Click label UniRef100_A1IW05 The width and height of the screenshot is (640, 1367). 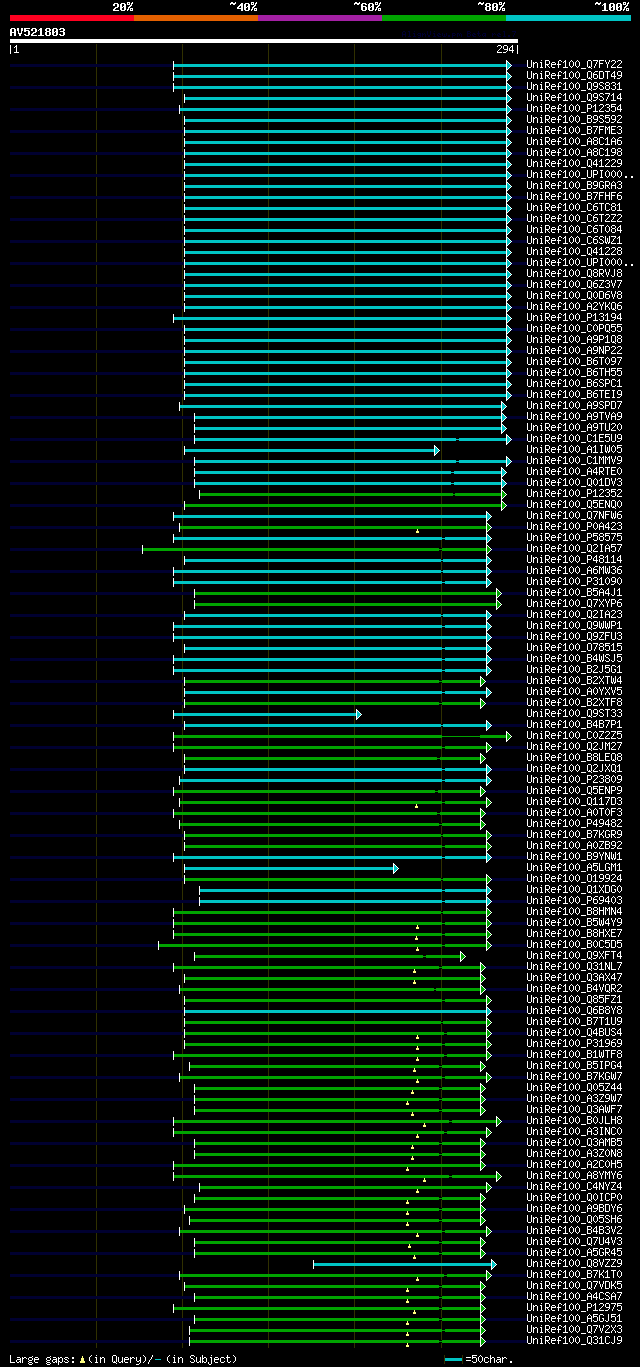click(x=574, y=449)
